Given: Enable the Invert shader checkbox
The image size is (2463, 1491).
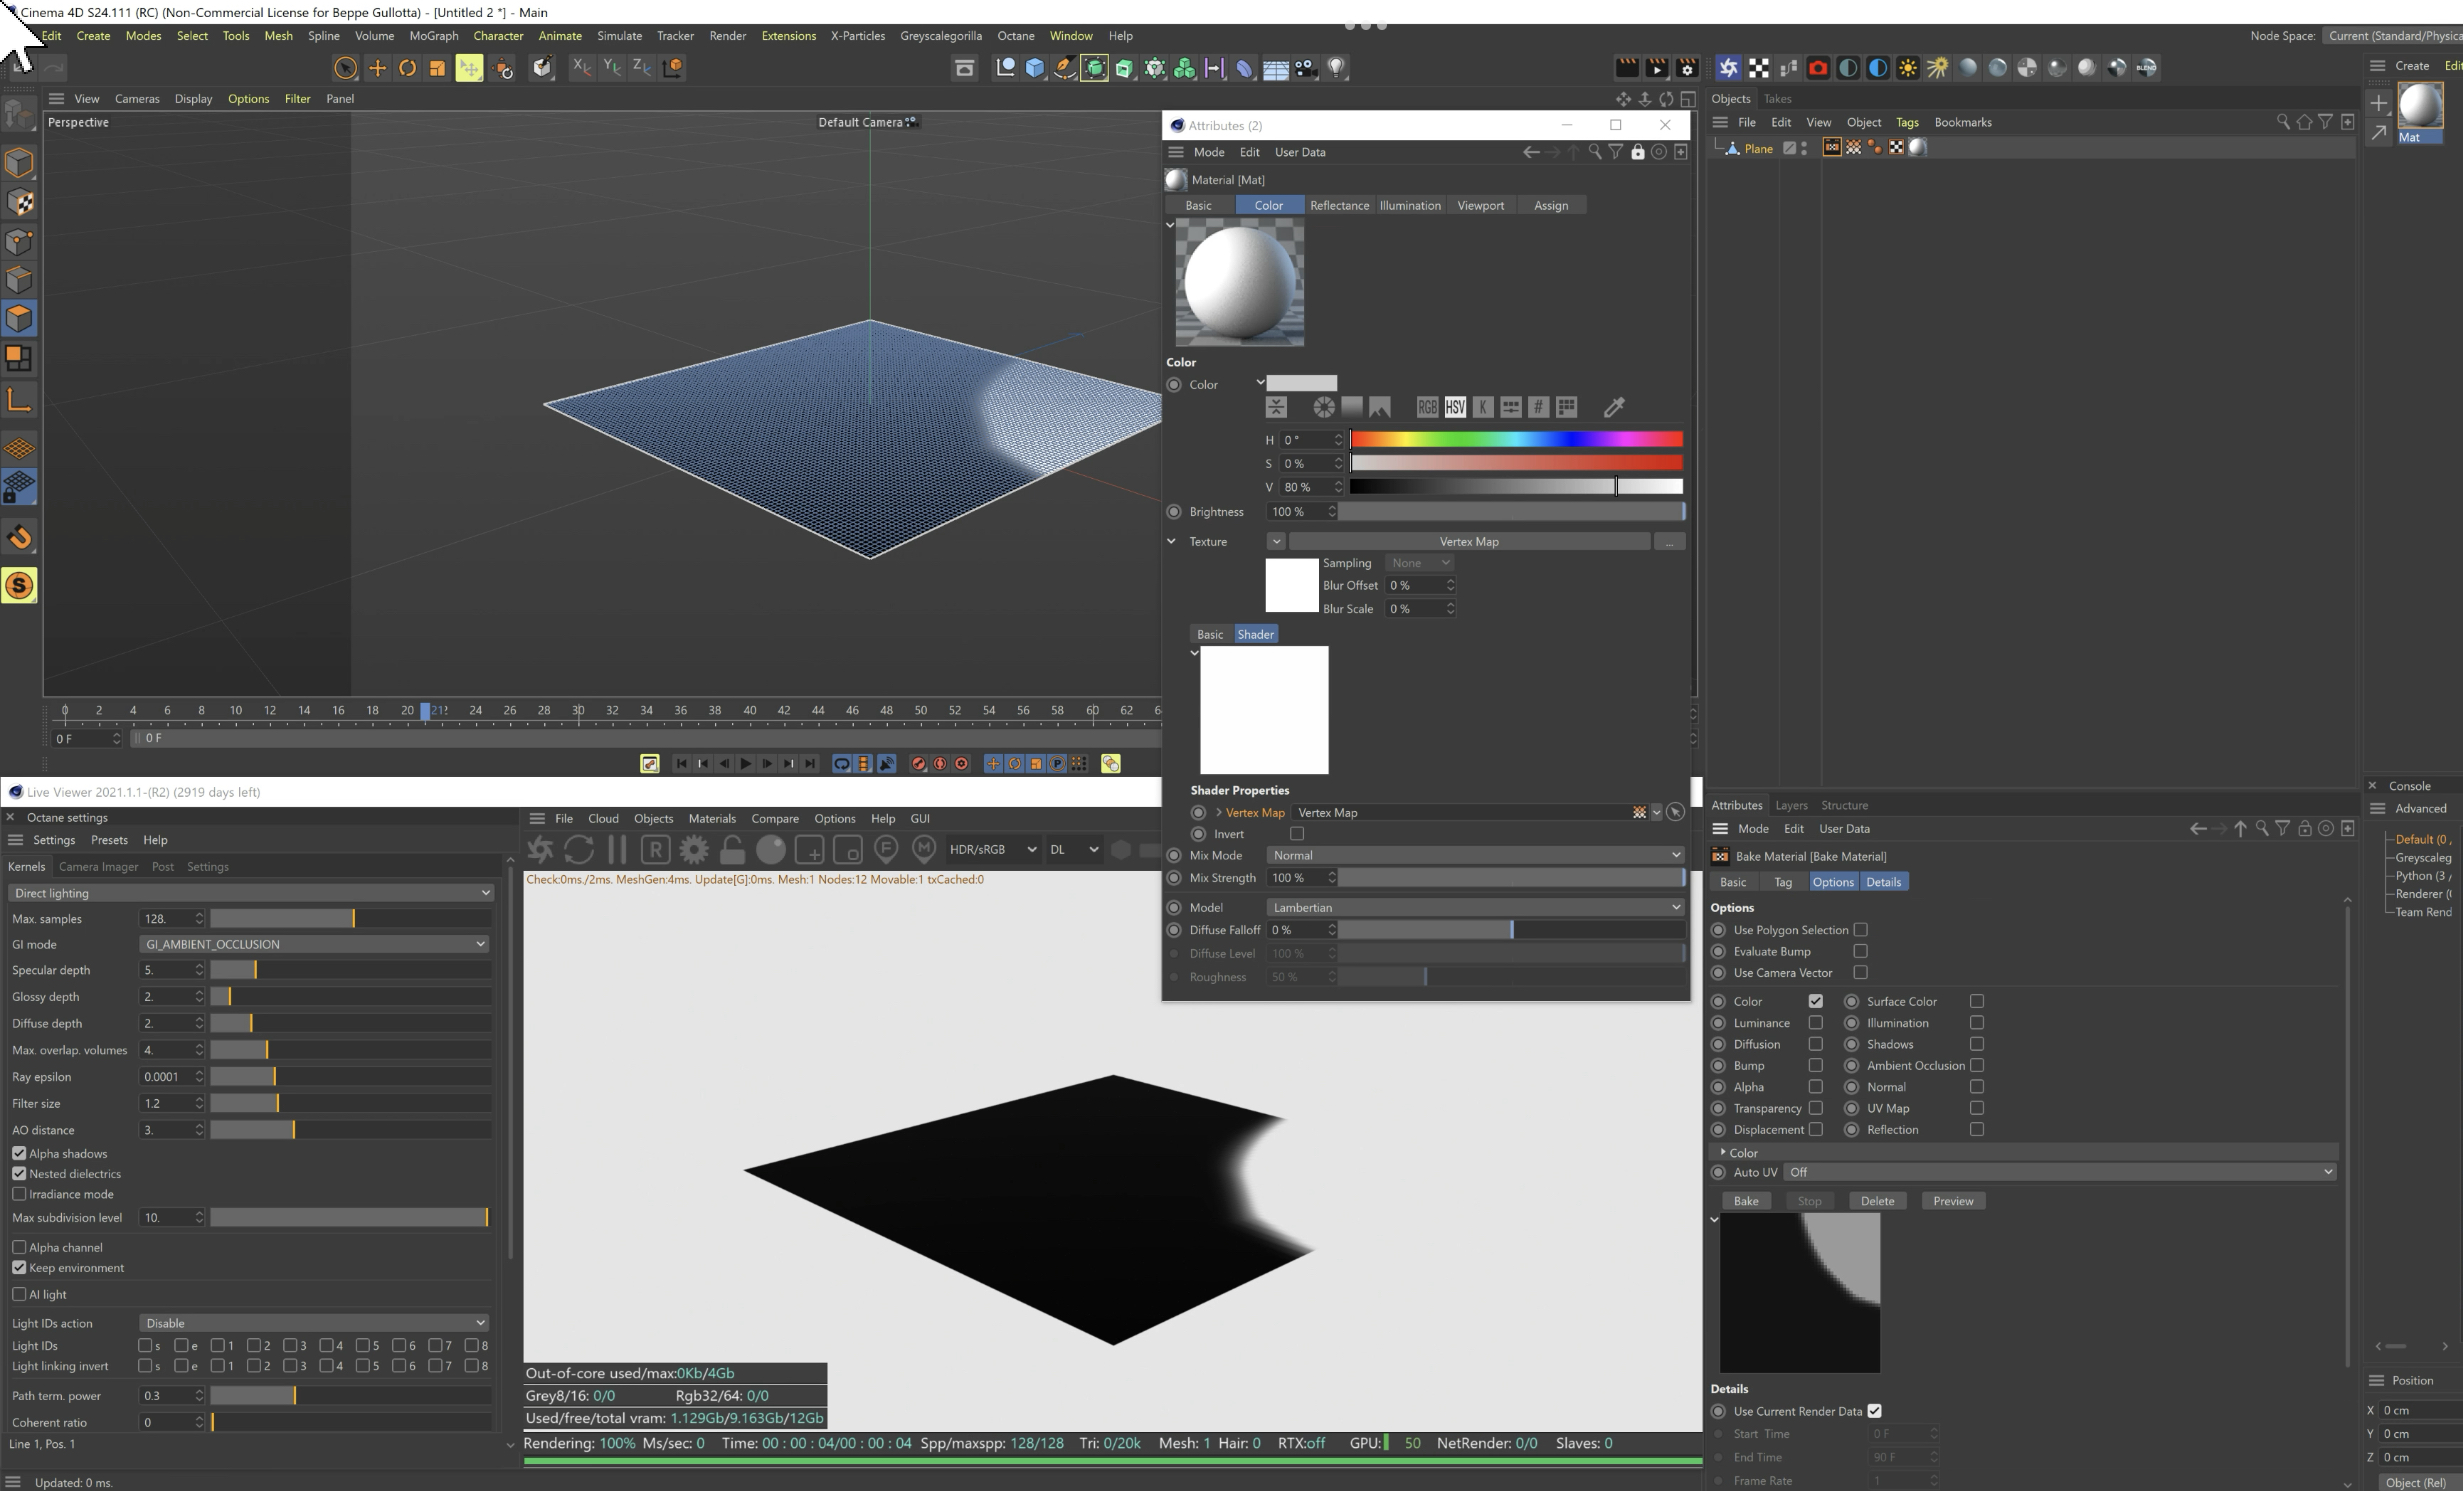Looking at the screenshot, I should (x=1297, y=834).
